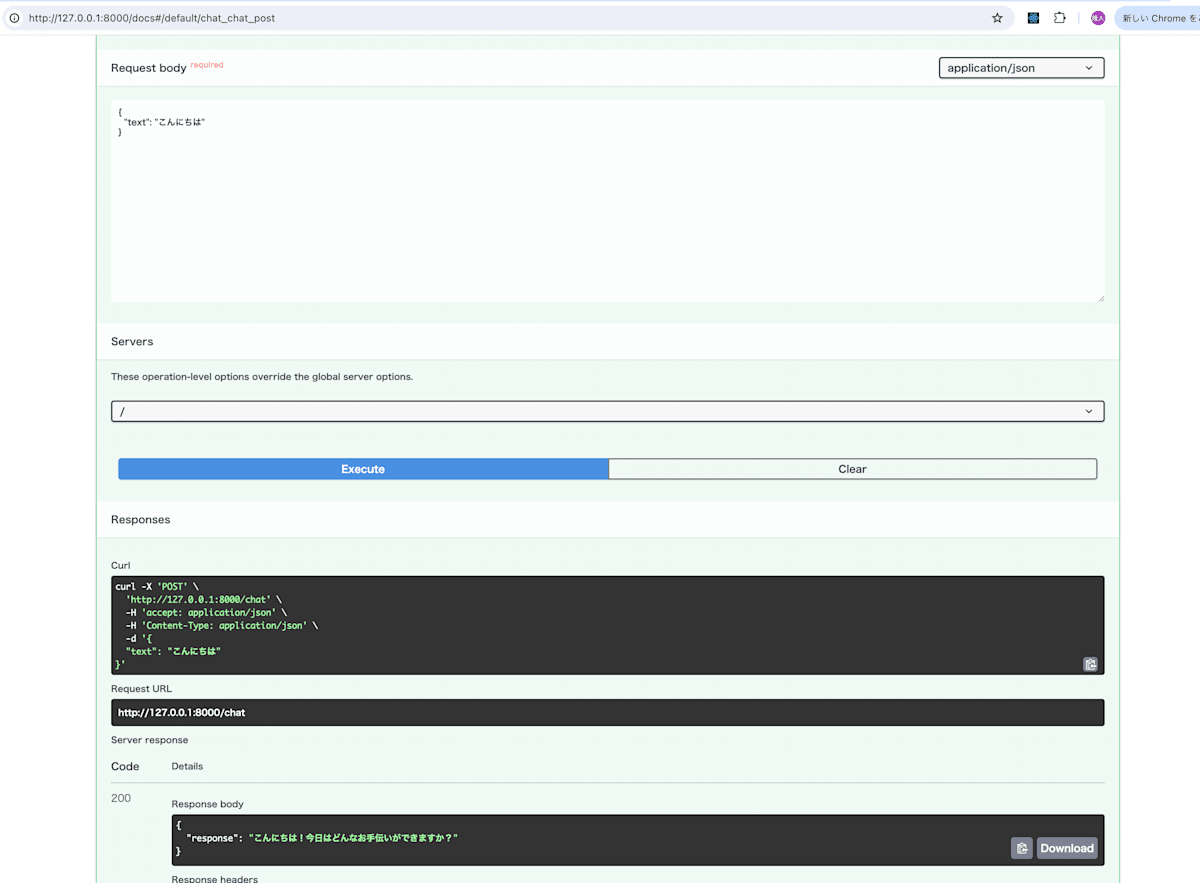Click the Server response label
The width and height of the screenshot is (1200, 883).
(x=150, y=740)
